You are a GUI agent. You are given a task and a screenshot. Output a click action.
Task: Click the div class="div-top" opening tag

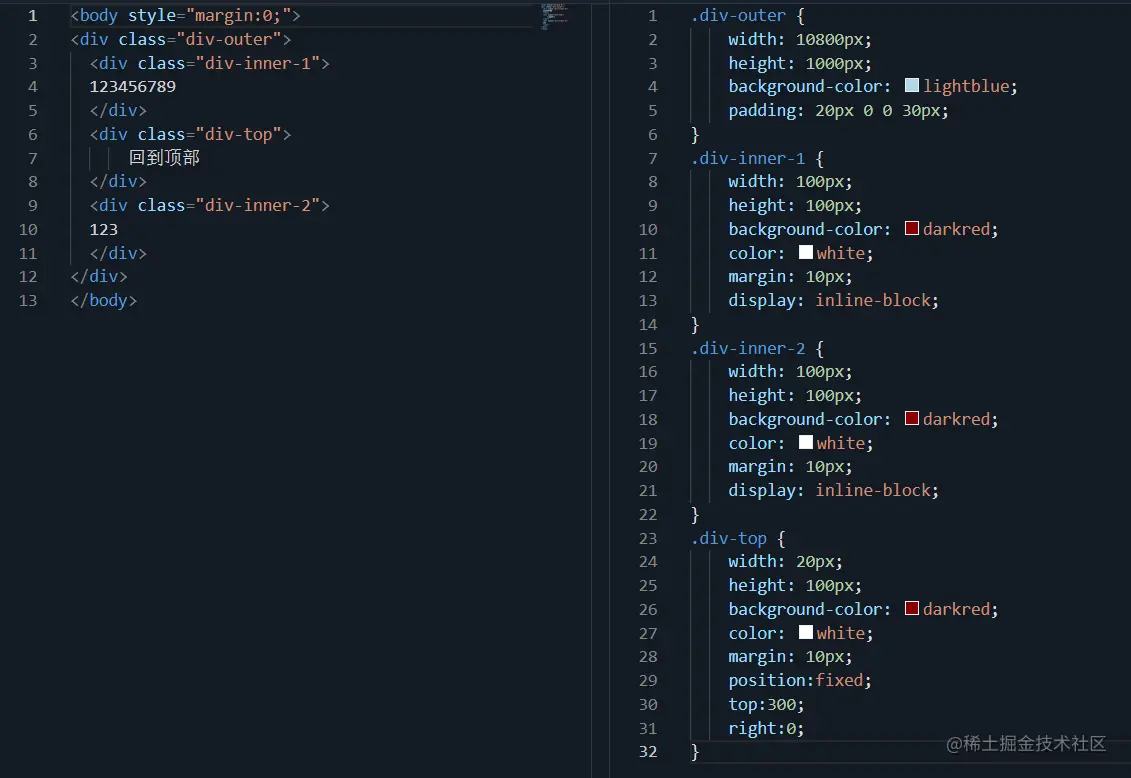pos(190,134)
